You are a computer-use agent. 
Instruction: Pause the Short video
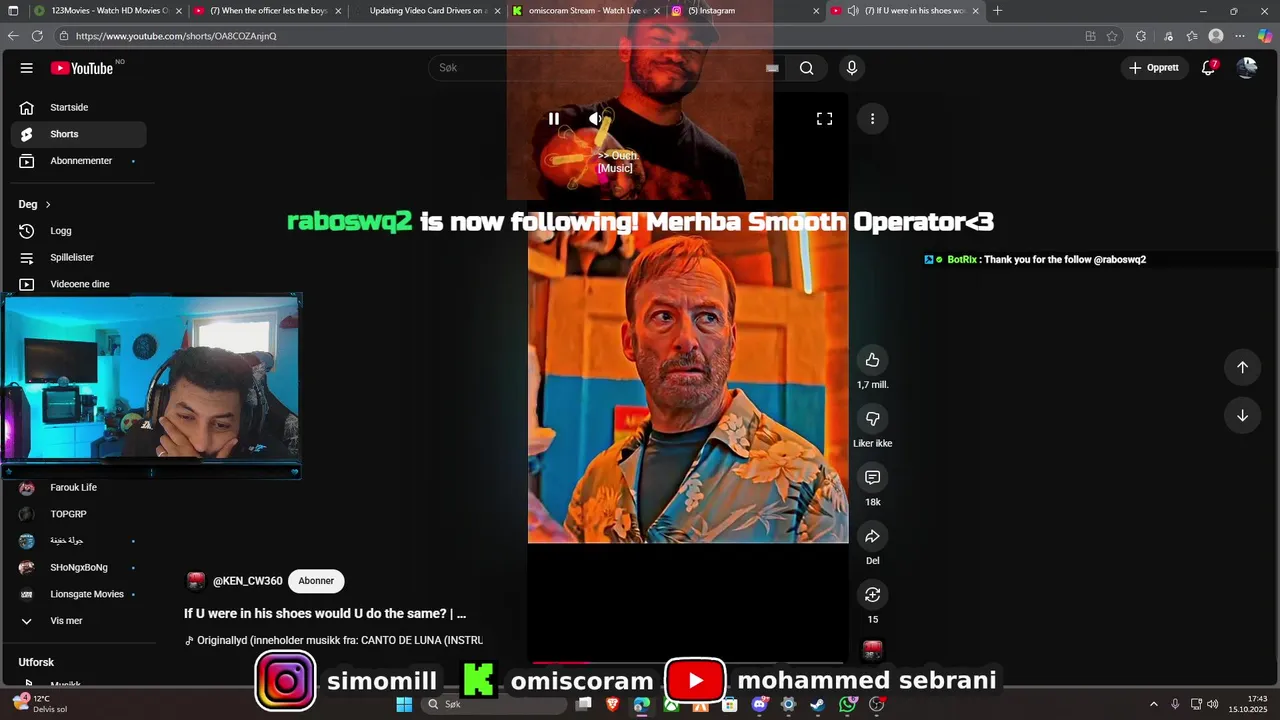point(553,119)
